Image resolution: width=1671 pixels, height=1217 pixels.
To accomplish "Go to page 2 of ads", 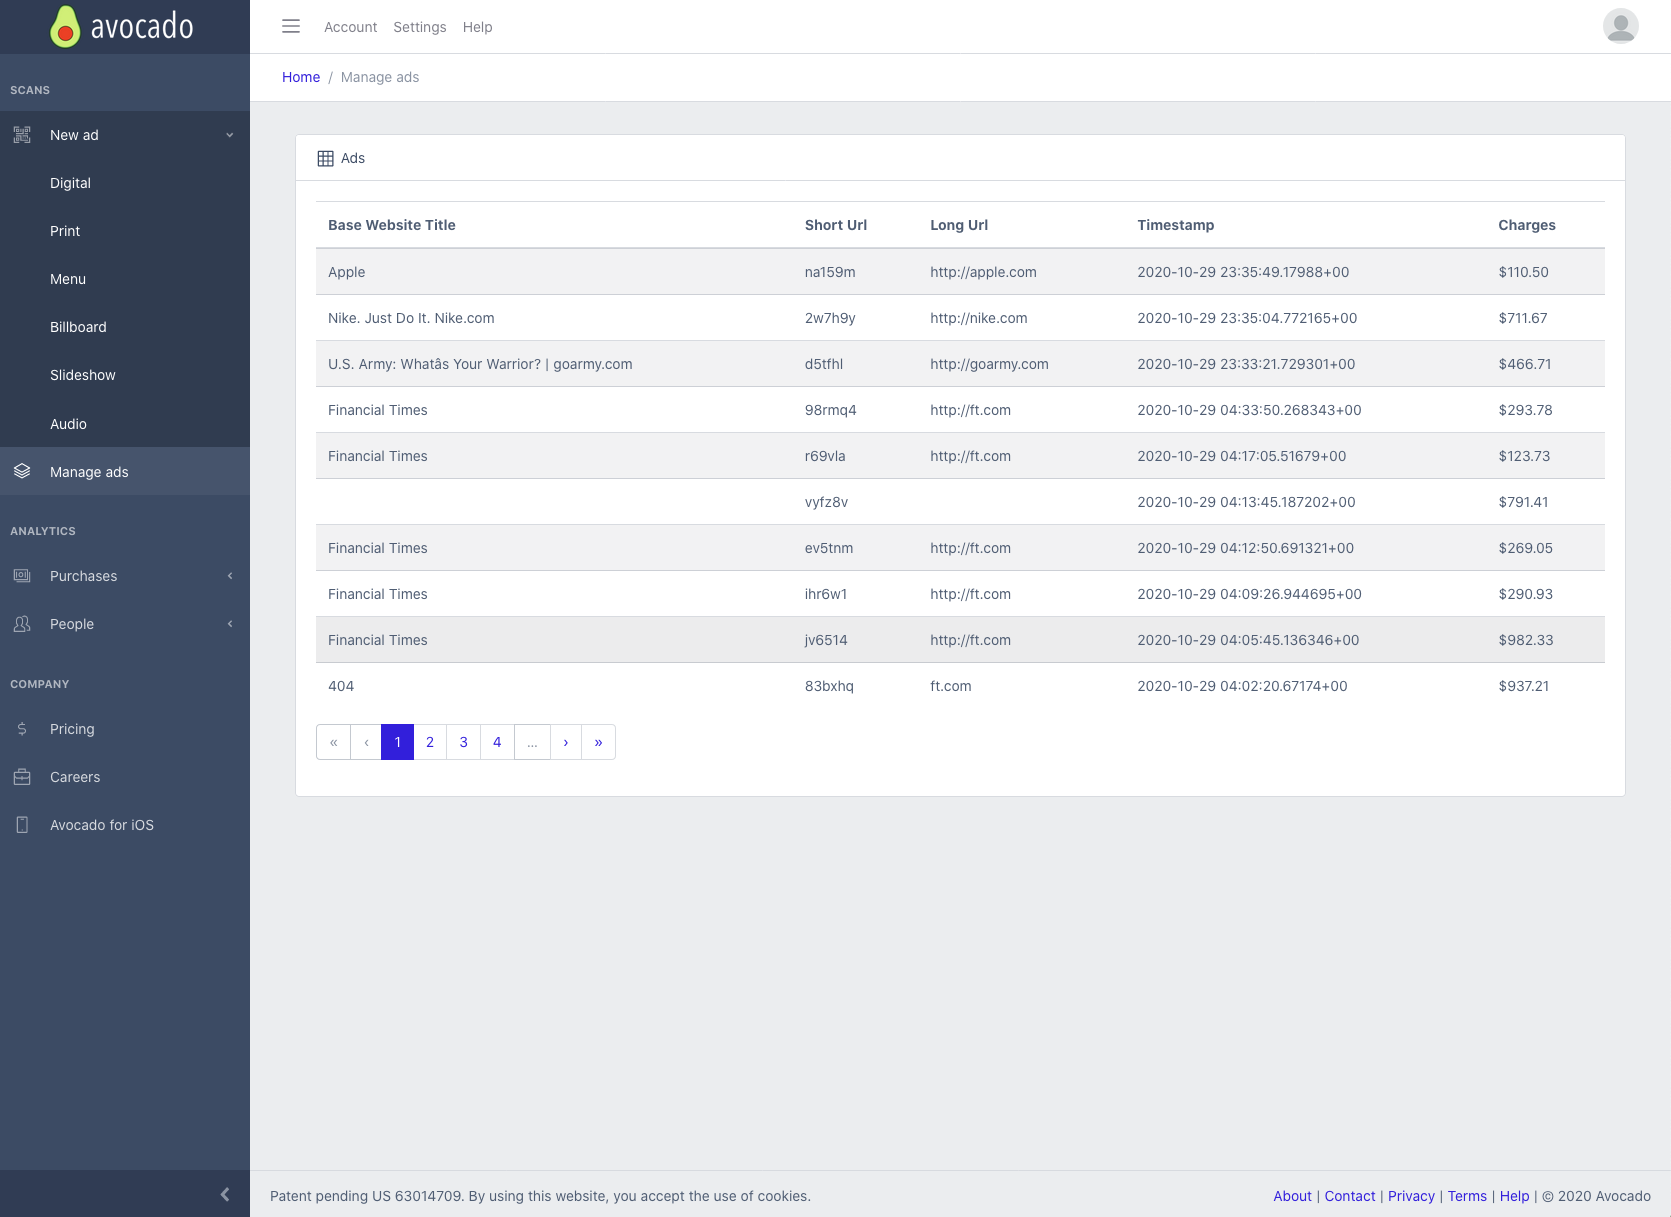I will pos(430,742).
